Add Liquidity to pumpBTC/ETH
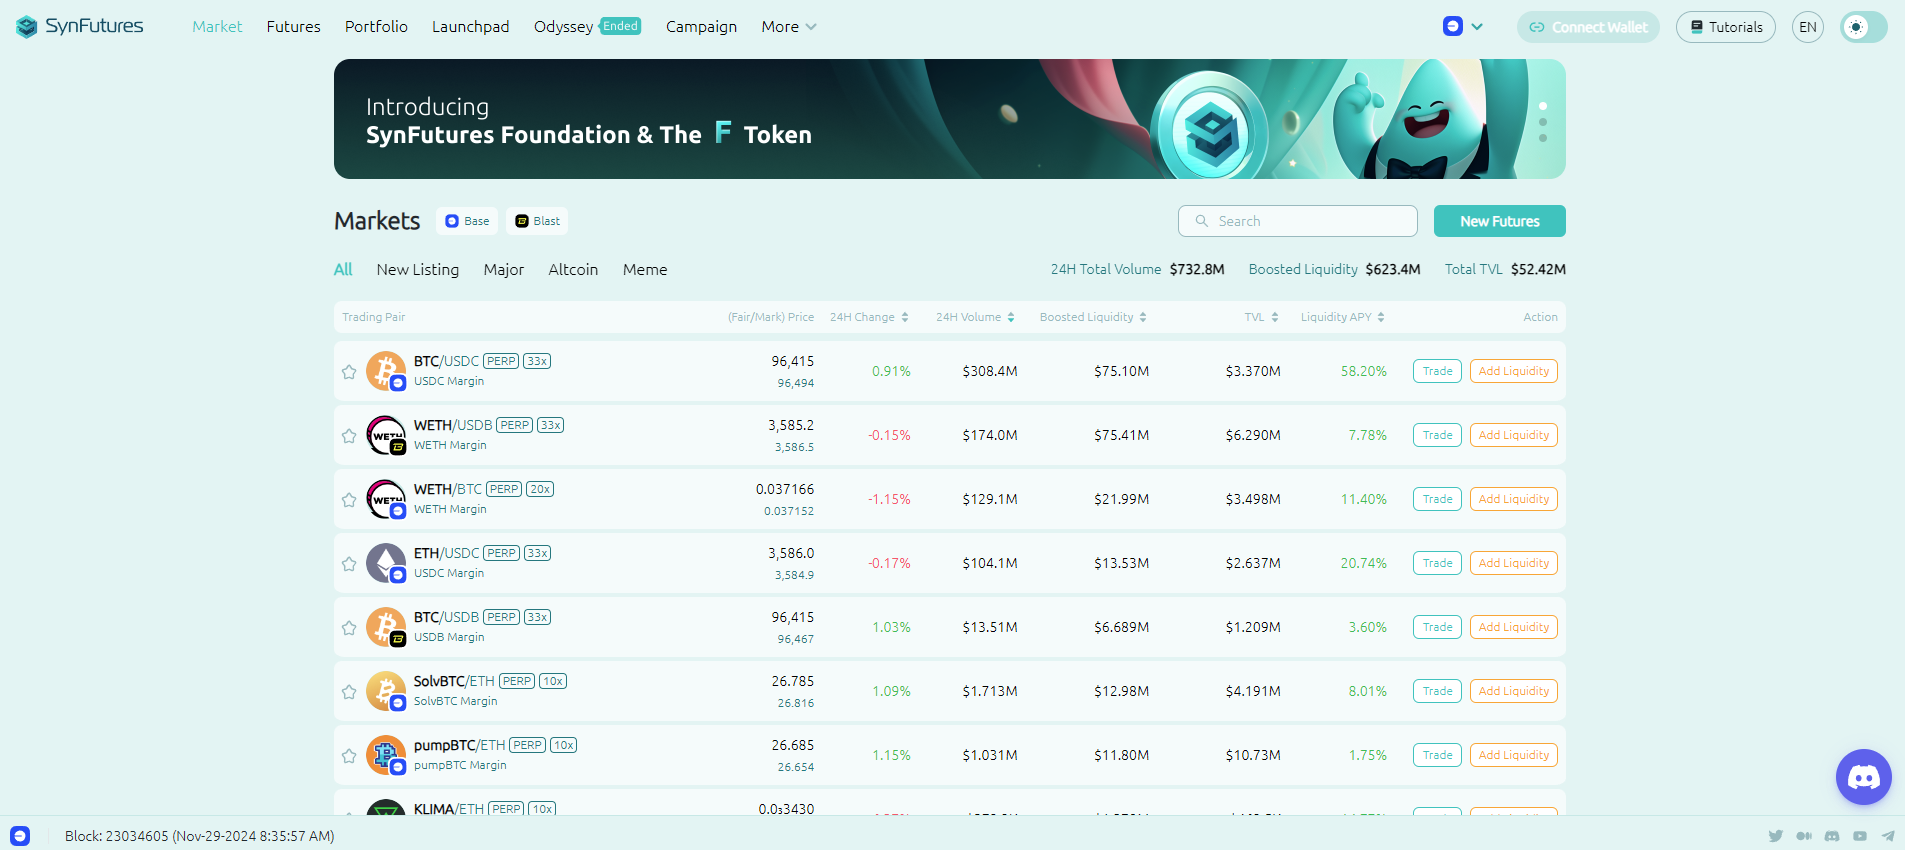 [x=1514, y=755]
